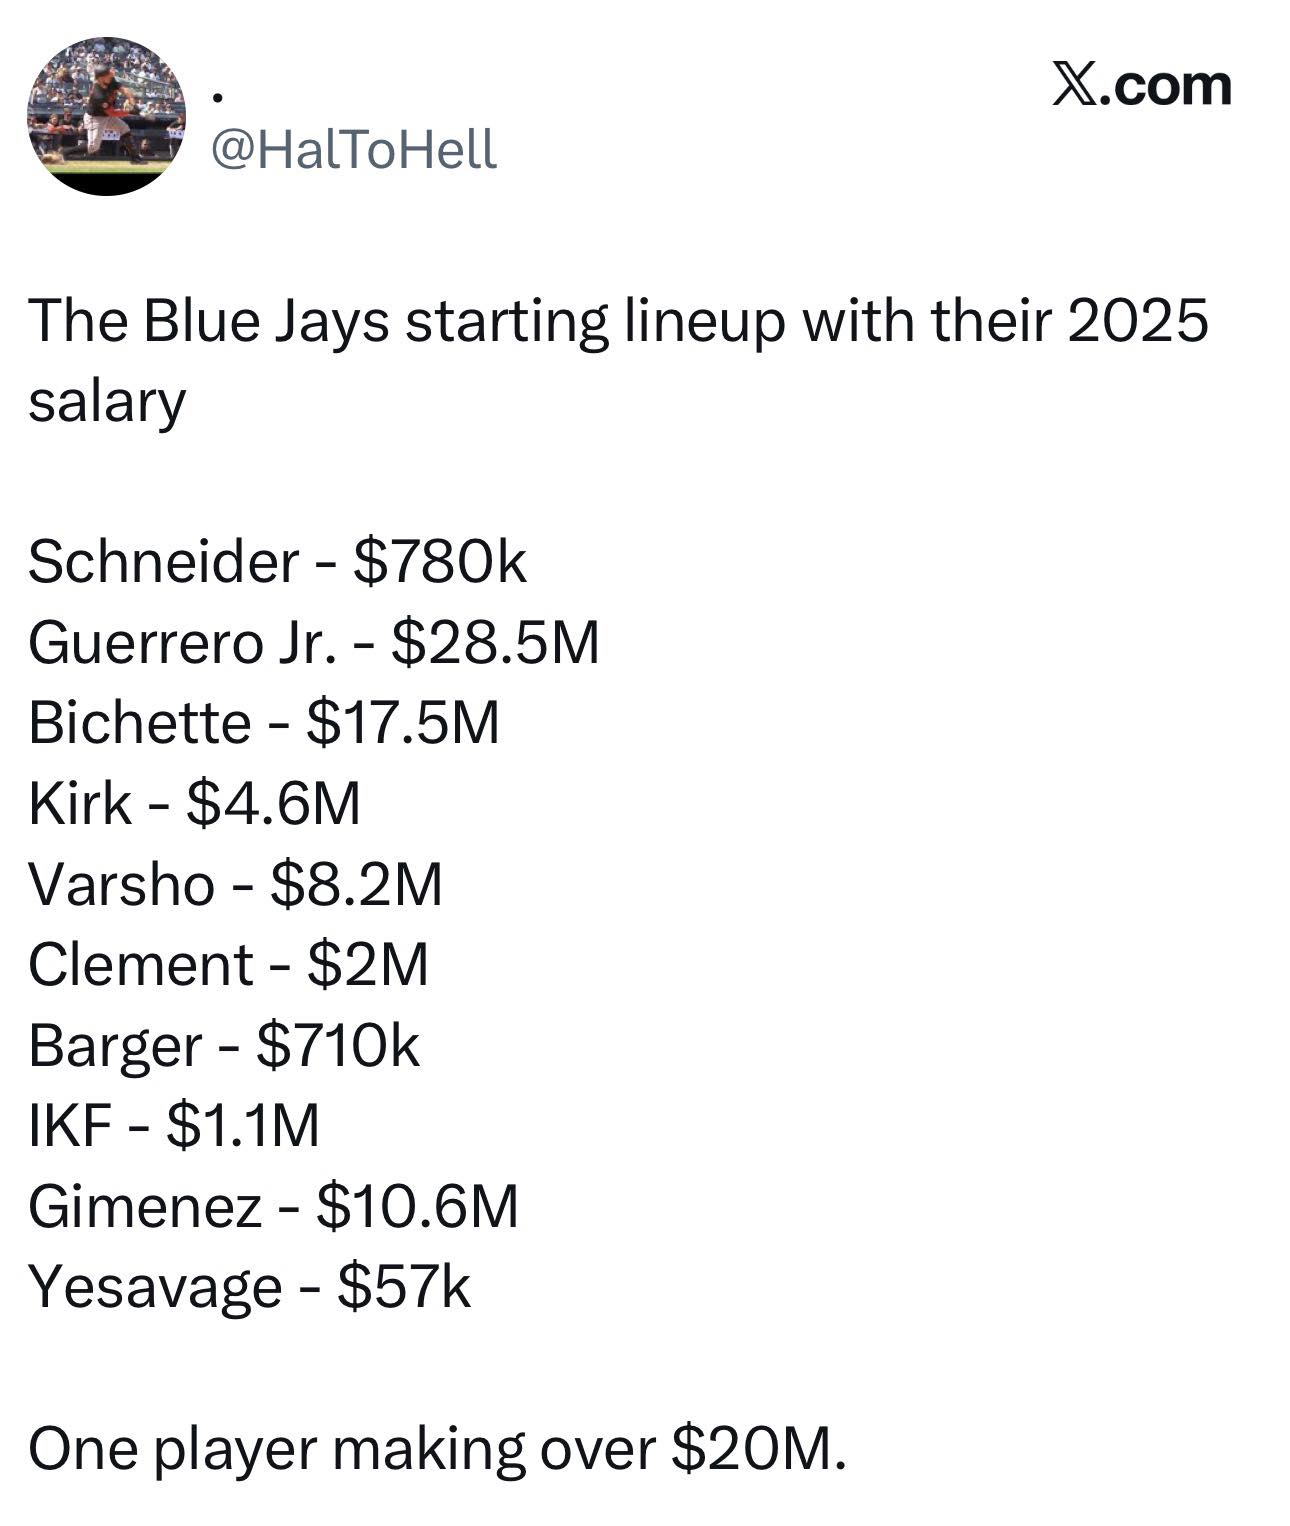Open the @HalToHell handle link
Screen dimensions: 1290x1526
353,151
